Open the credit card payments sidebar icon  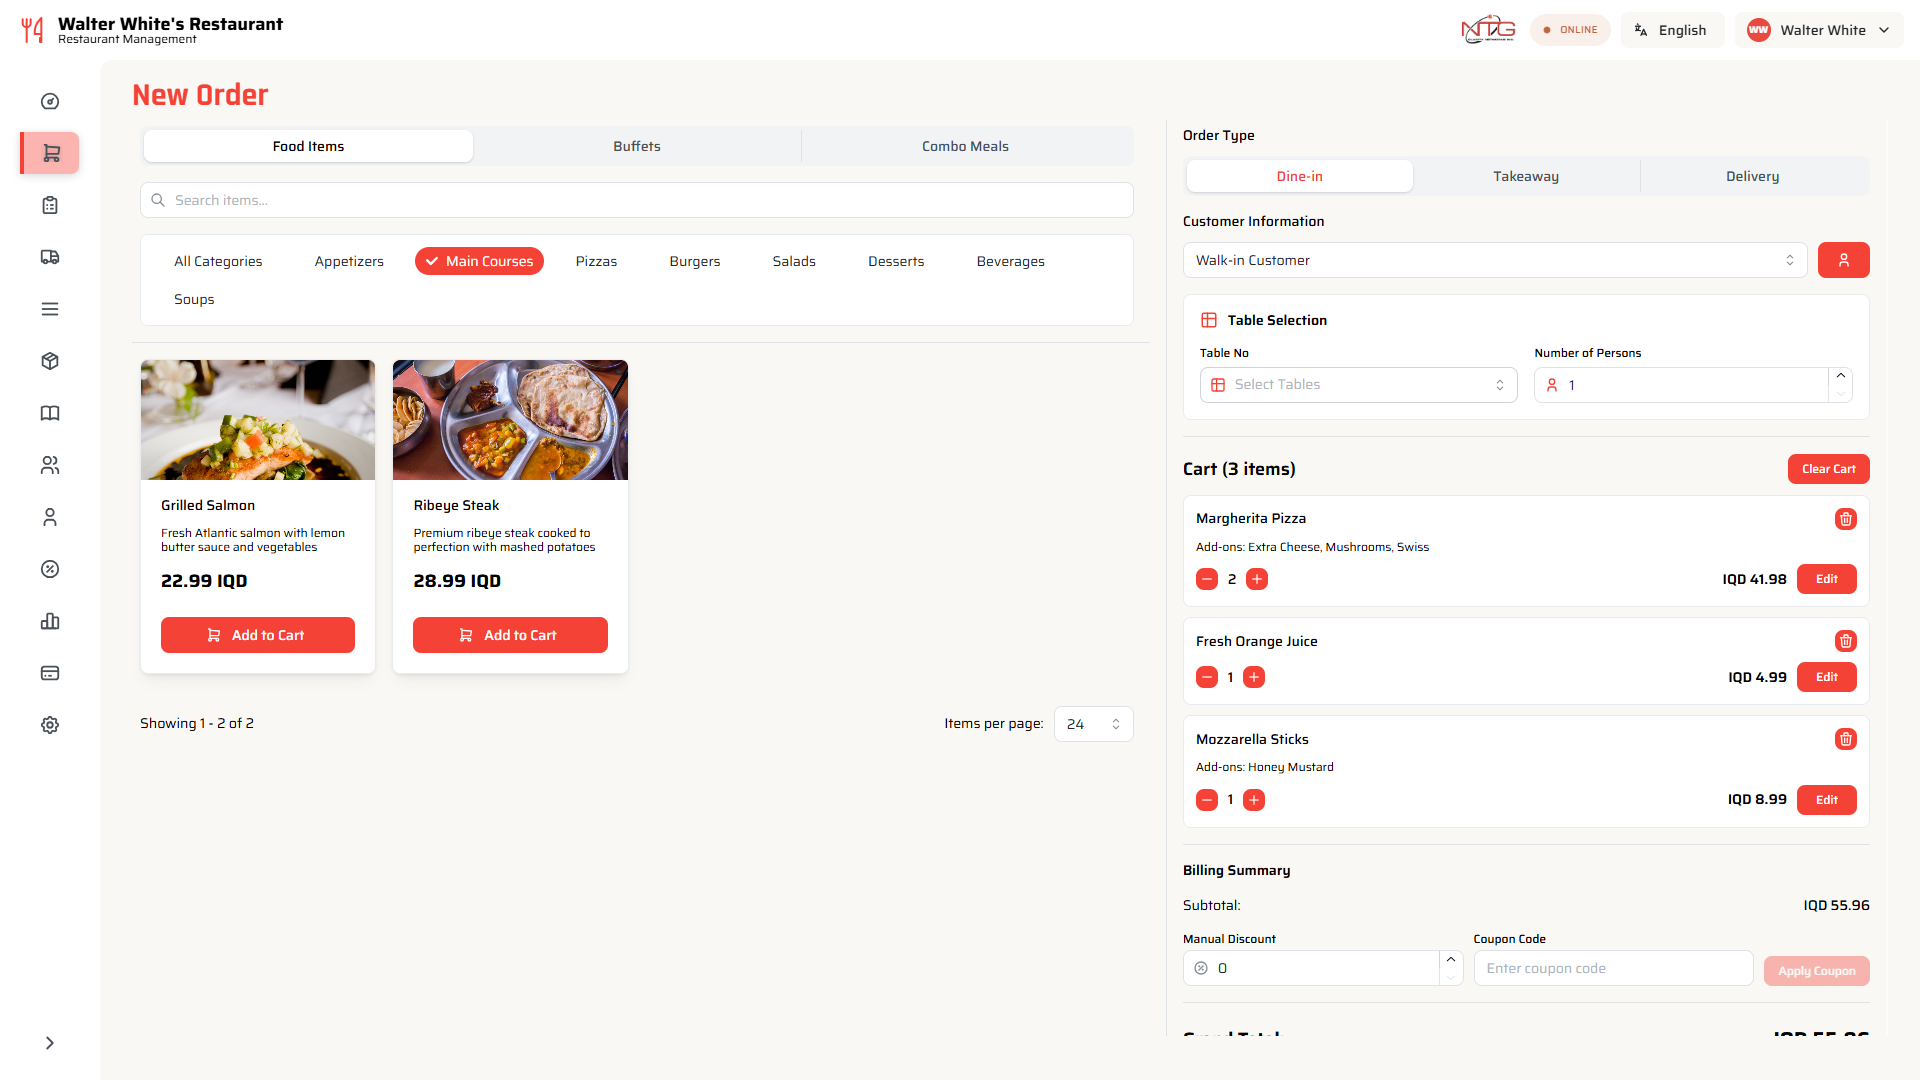pyautogui.click(x=50, y=673)
